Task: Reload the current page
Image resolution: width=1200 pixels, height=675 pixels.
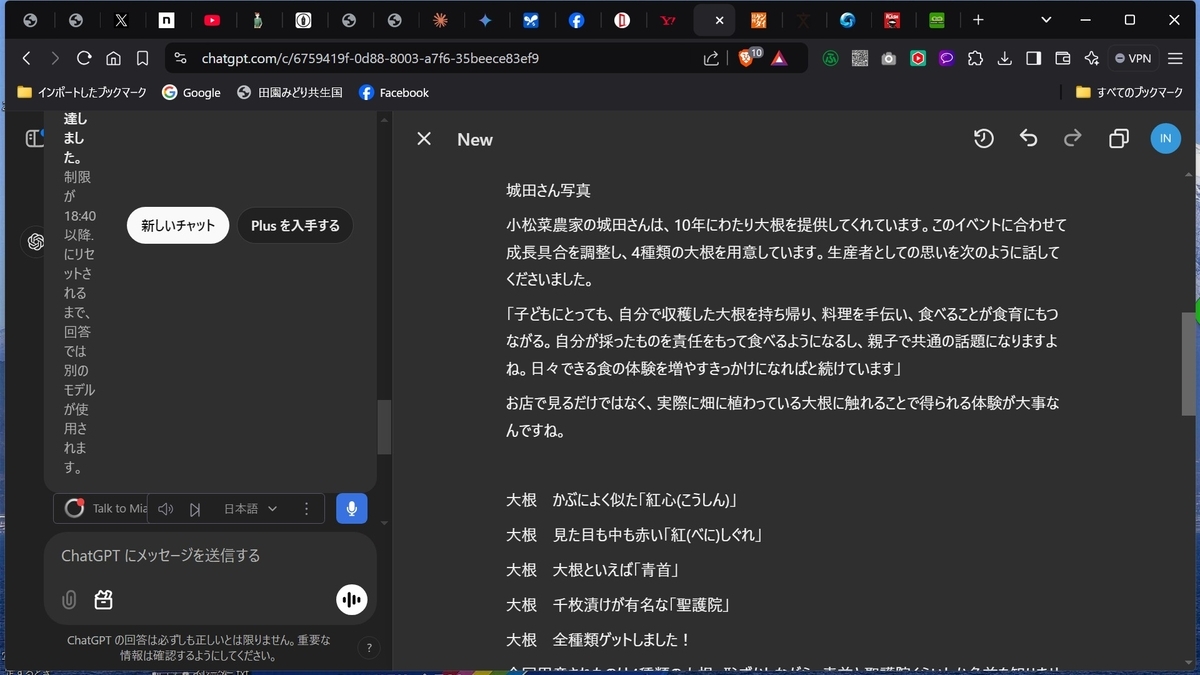Action: point(84,58)
